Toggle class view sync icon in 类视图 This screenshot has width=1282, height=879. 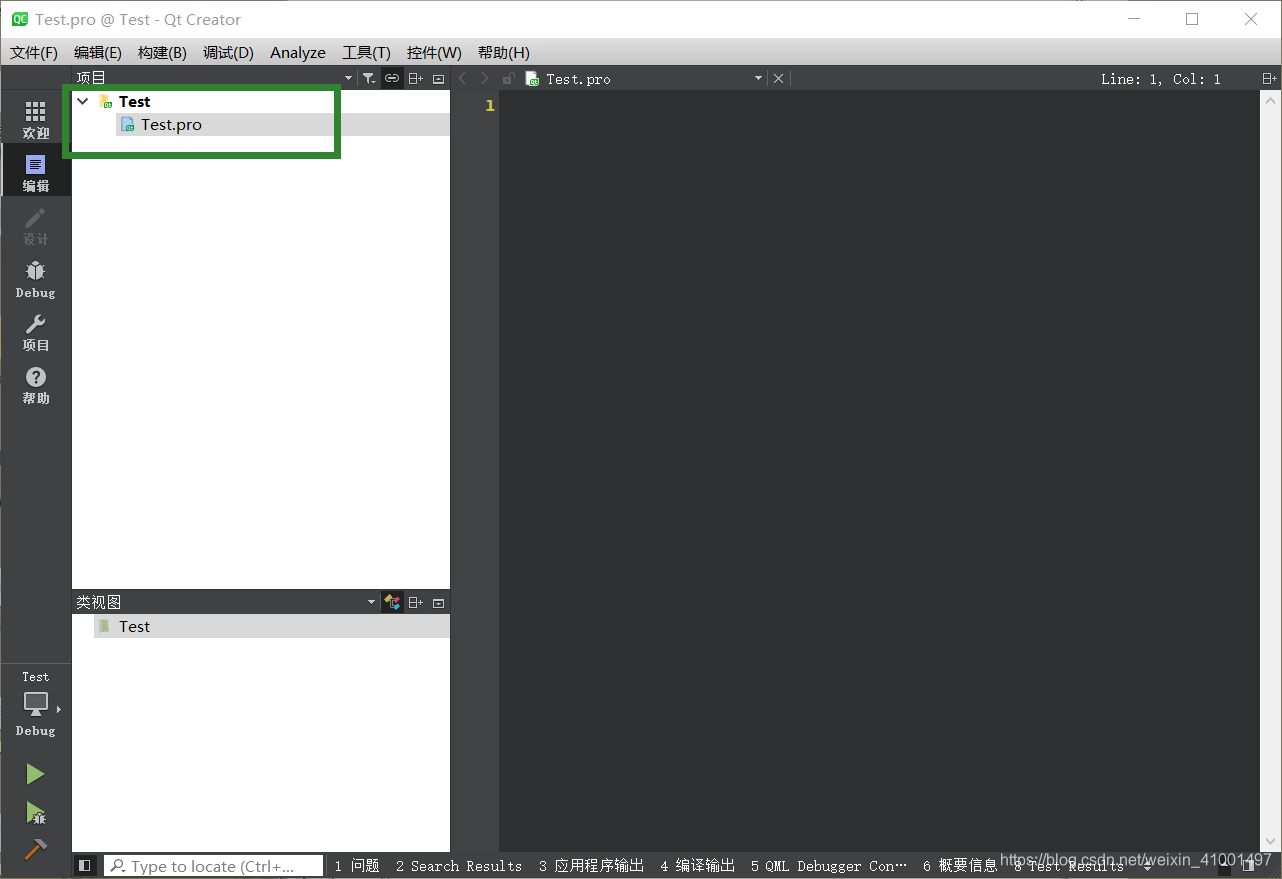coord(392,602)
